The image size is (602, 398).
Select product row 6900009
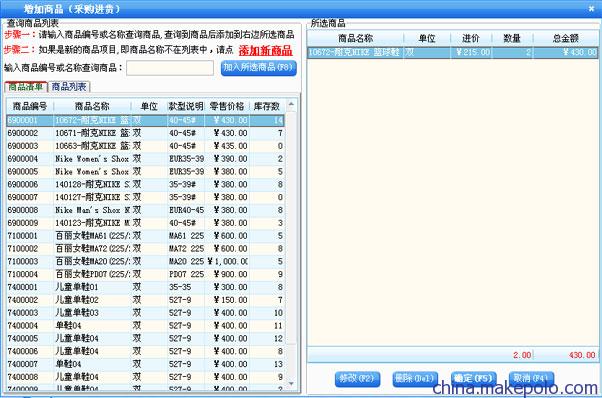146,223
